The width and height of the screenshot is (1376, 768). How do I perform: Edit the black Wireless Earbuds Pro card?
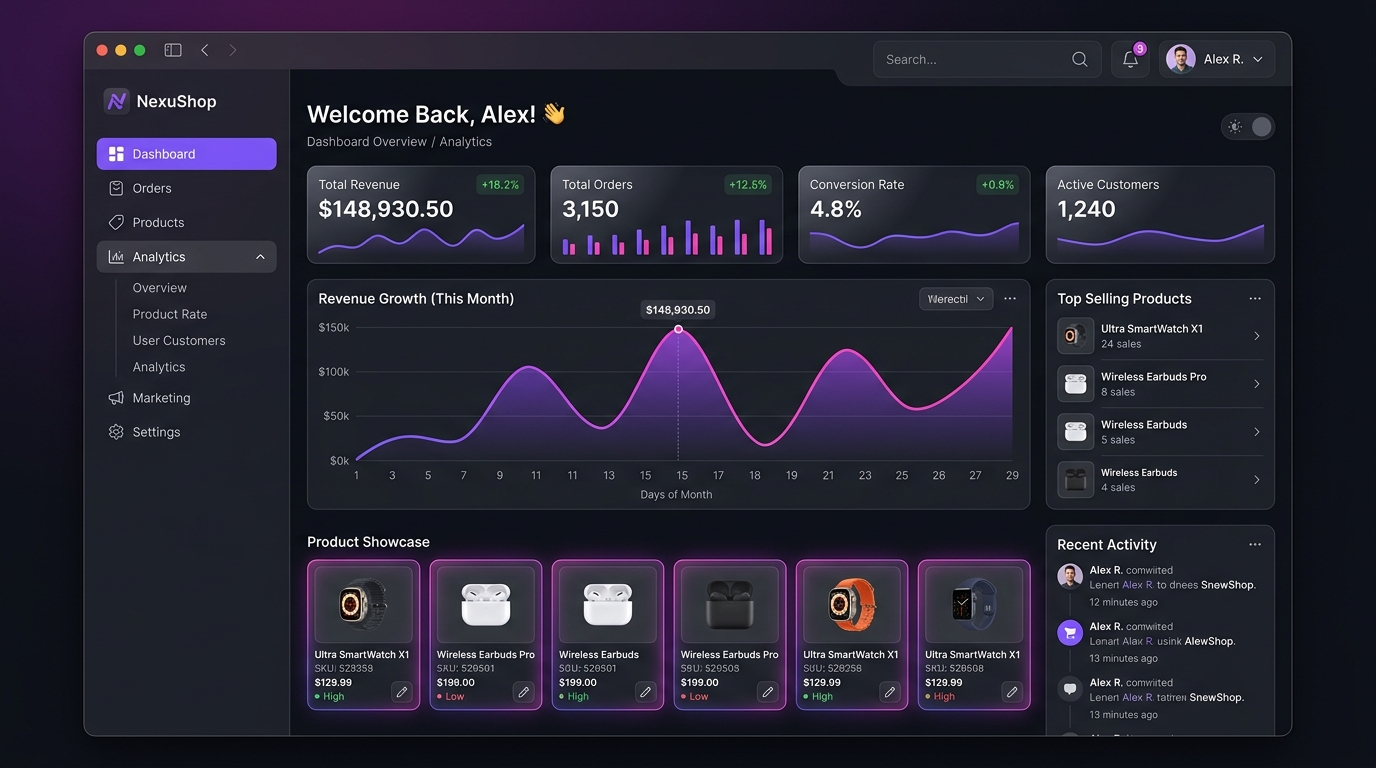click(x=767, y=691)
